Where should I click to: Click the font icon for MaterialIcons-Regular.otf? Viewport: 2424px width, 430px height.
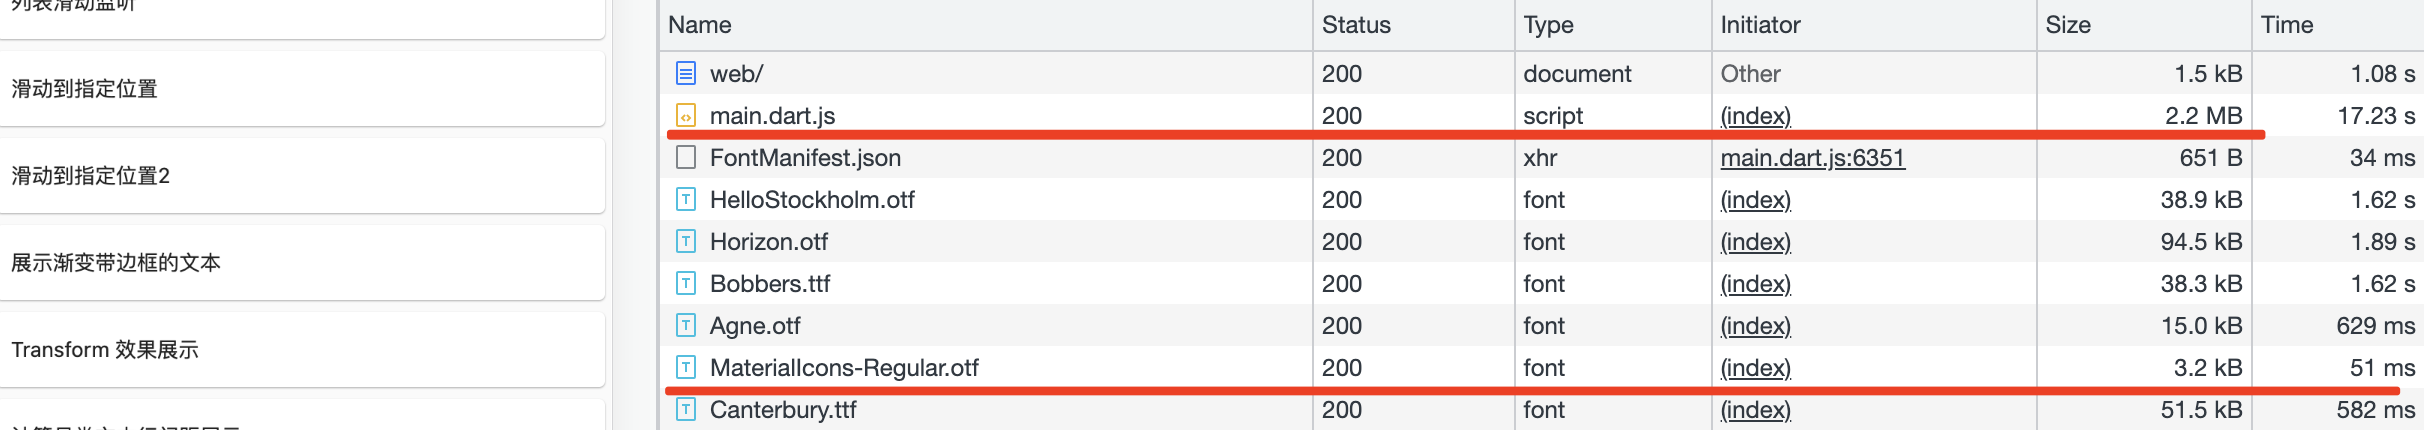point(685,367)
